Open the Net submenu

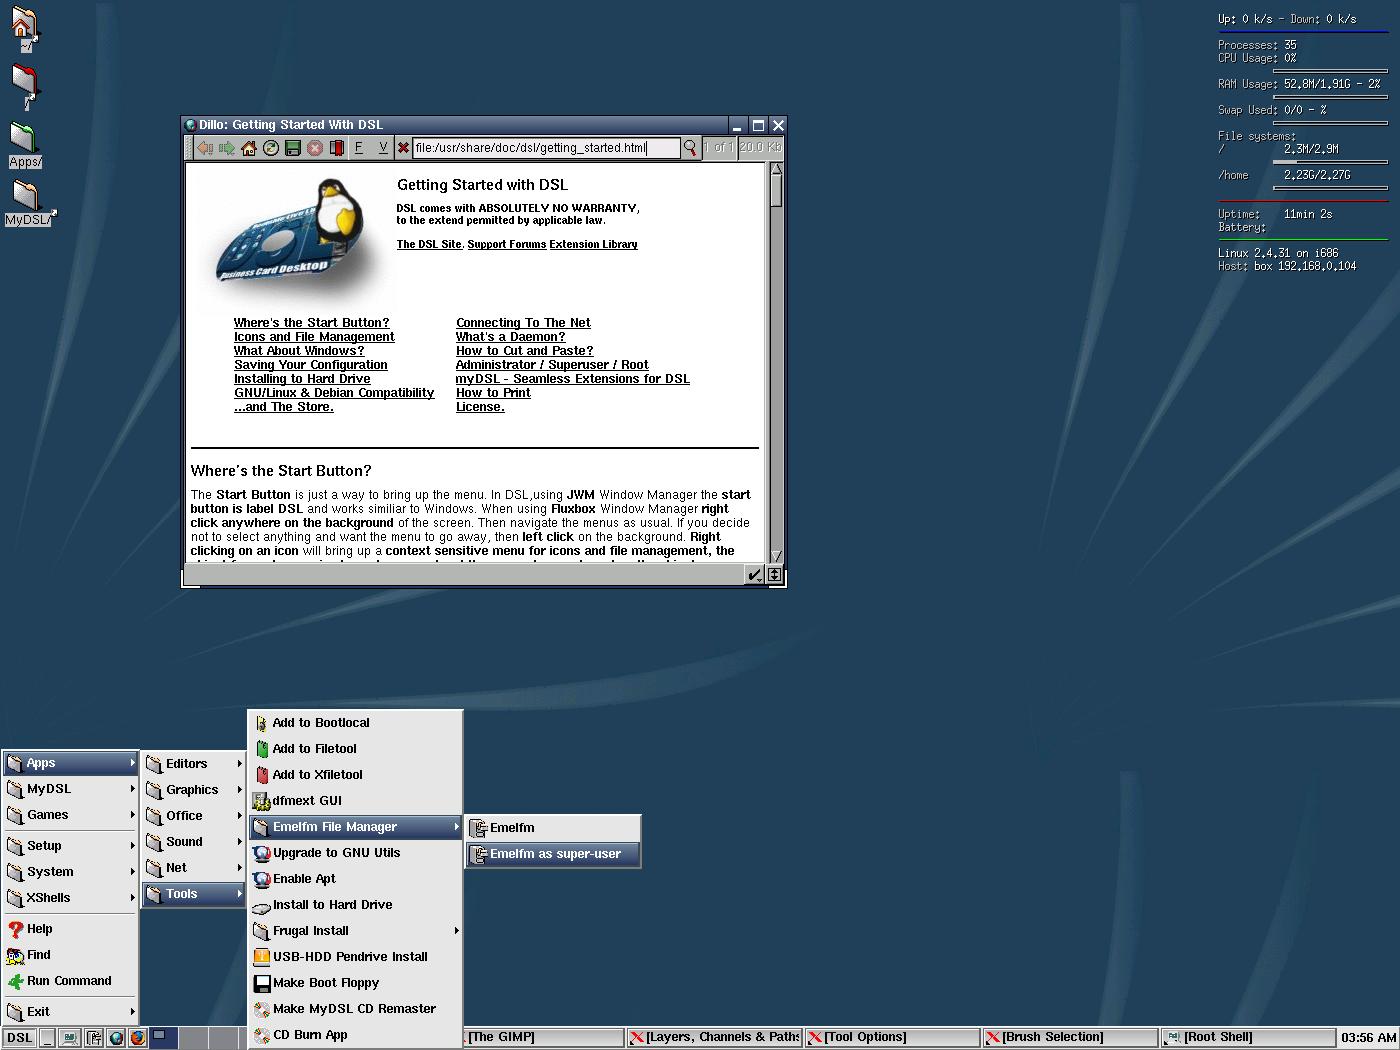[x=194, y=868]
